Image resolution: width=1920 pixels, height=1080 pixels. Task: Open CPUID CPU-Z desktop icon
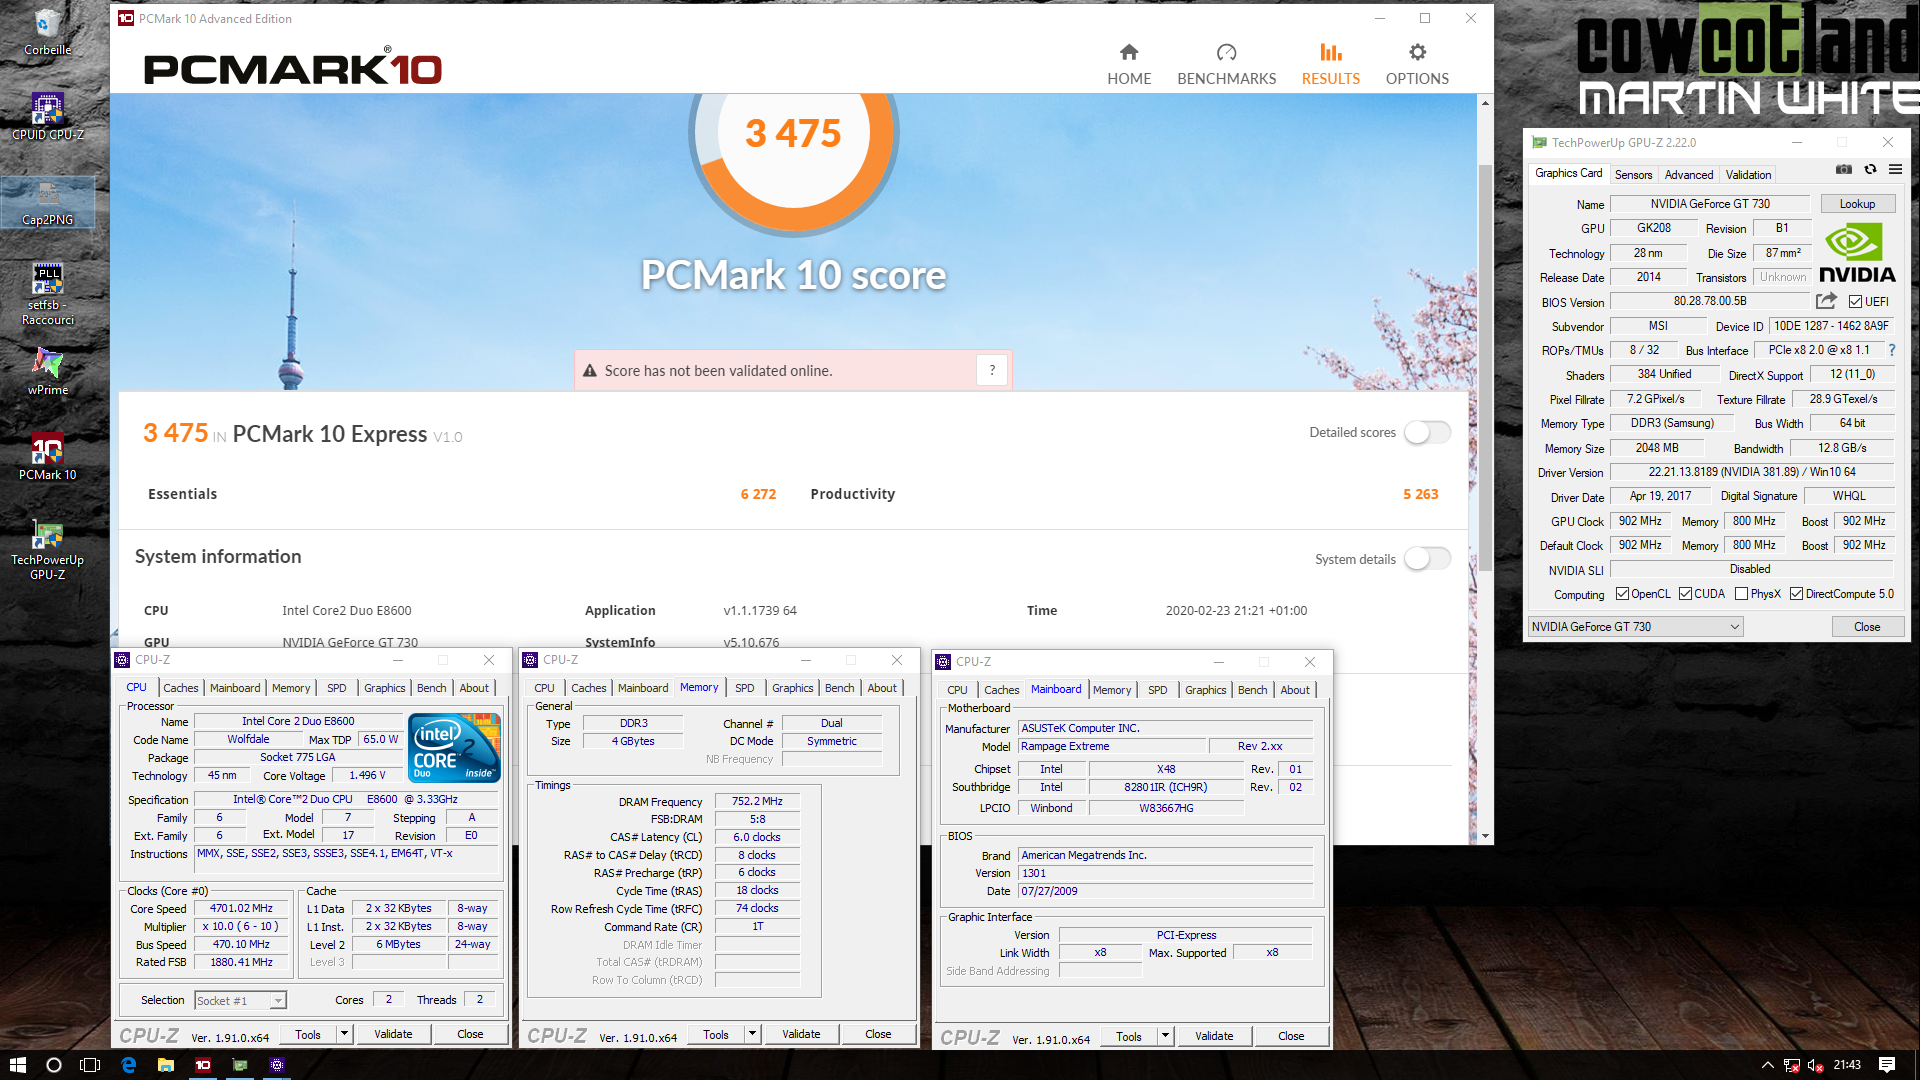pos(47,116)
